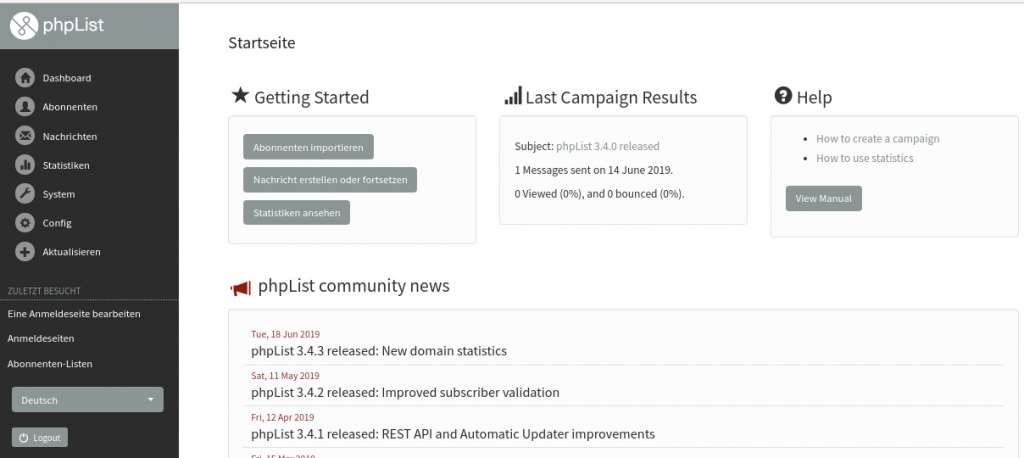Click the Sat, 11 May 2019 date

285,376
